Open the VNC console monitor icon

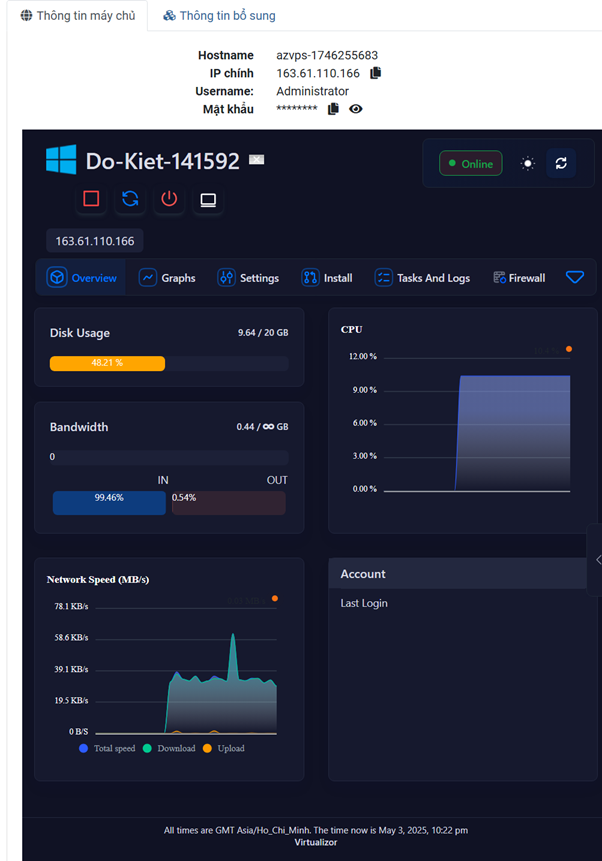(208, 199)
